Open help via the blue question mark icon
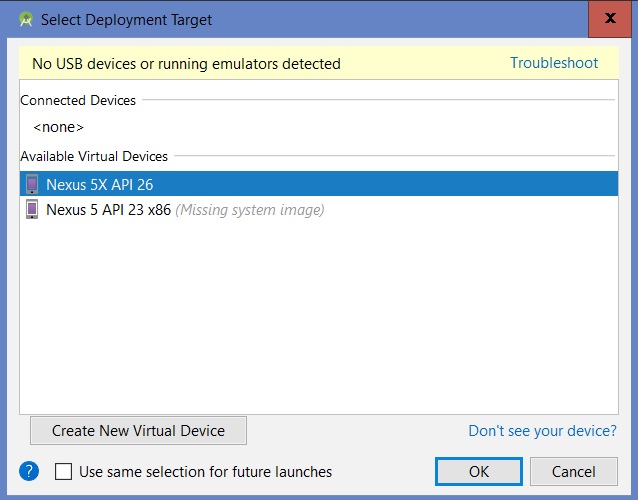638x500 pixels. pos(29,471)
